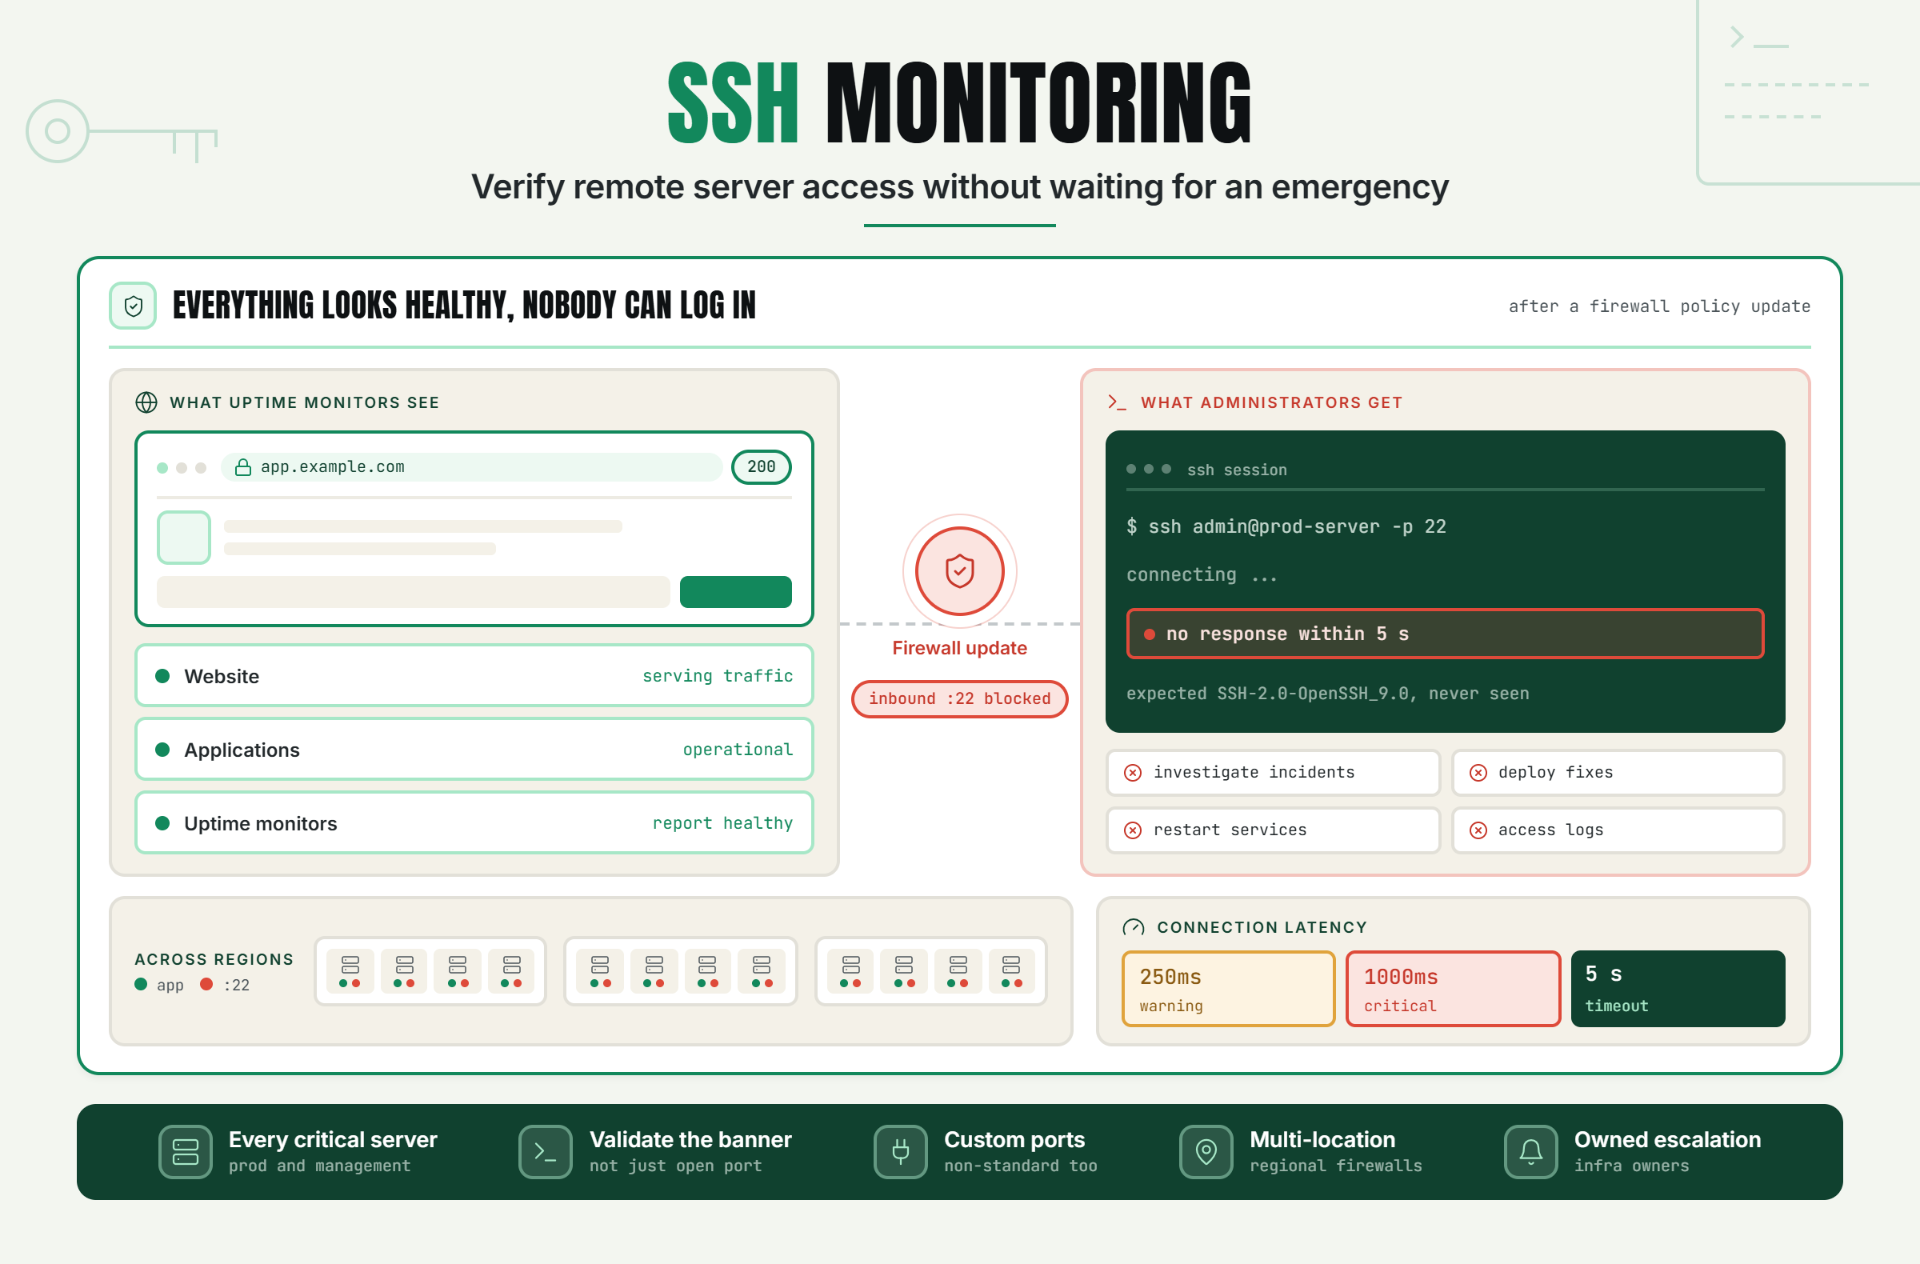
Task: Click the globe icon next to What Uptime Monitors See
Action: tap(146, 402)
